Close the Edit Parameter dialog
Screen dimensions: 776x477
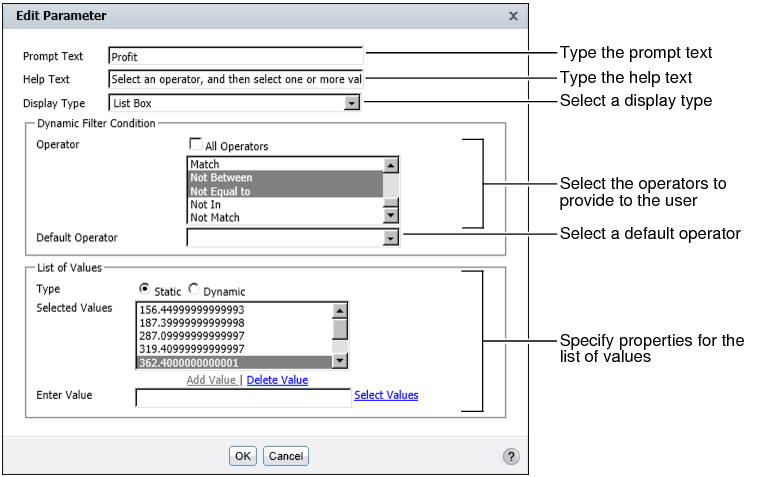pos(513,16)
